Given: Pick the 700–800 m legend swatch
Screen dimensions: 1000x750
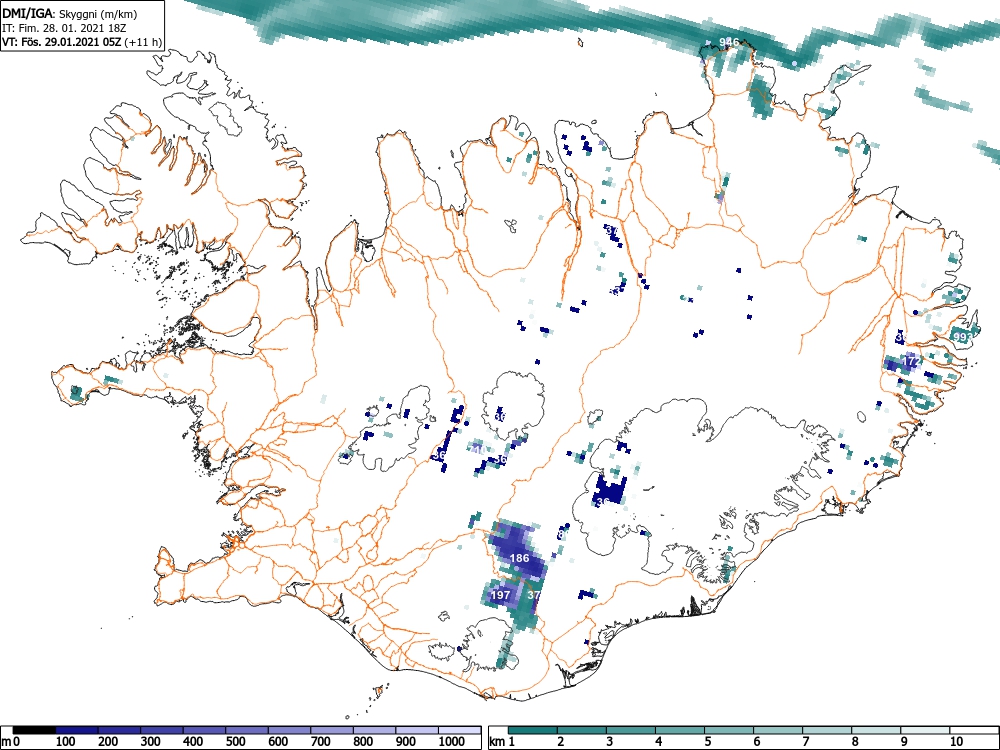Looking at the screenshot, I should (x=332, y=730).
